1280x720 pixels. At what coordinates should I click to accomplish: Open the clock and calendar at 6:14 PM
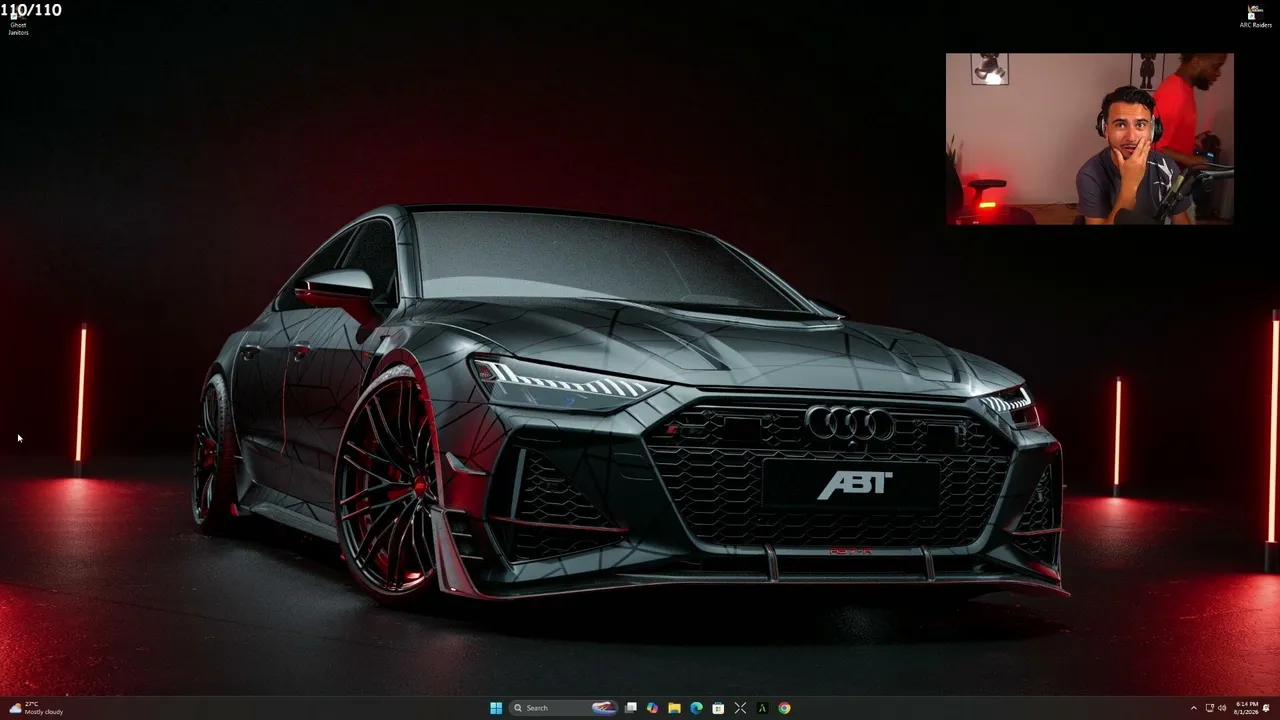tap(1246, 708)
